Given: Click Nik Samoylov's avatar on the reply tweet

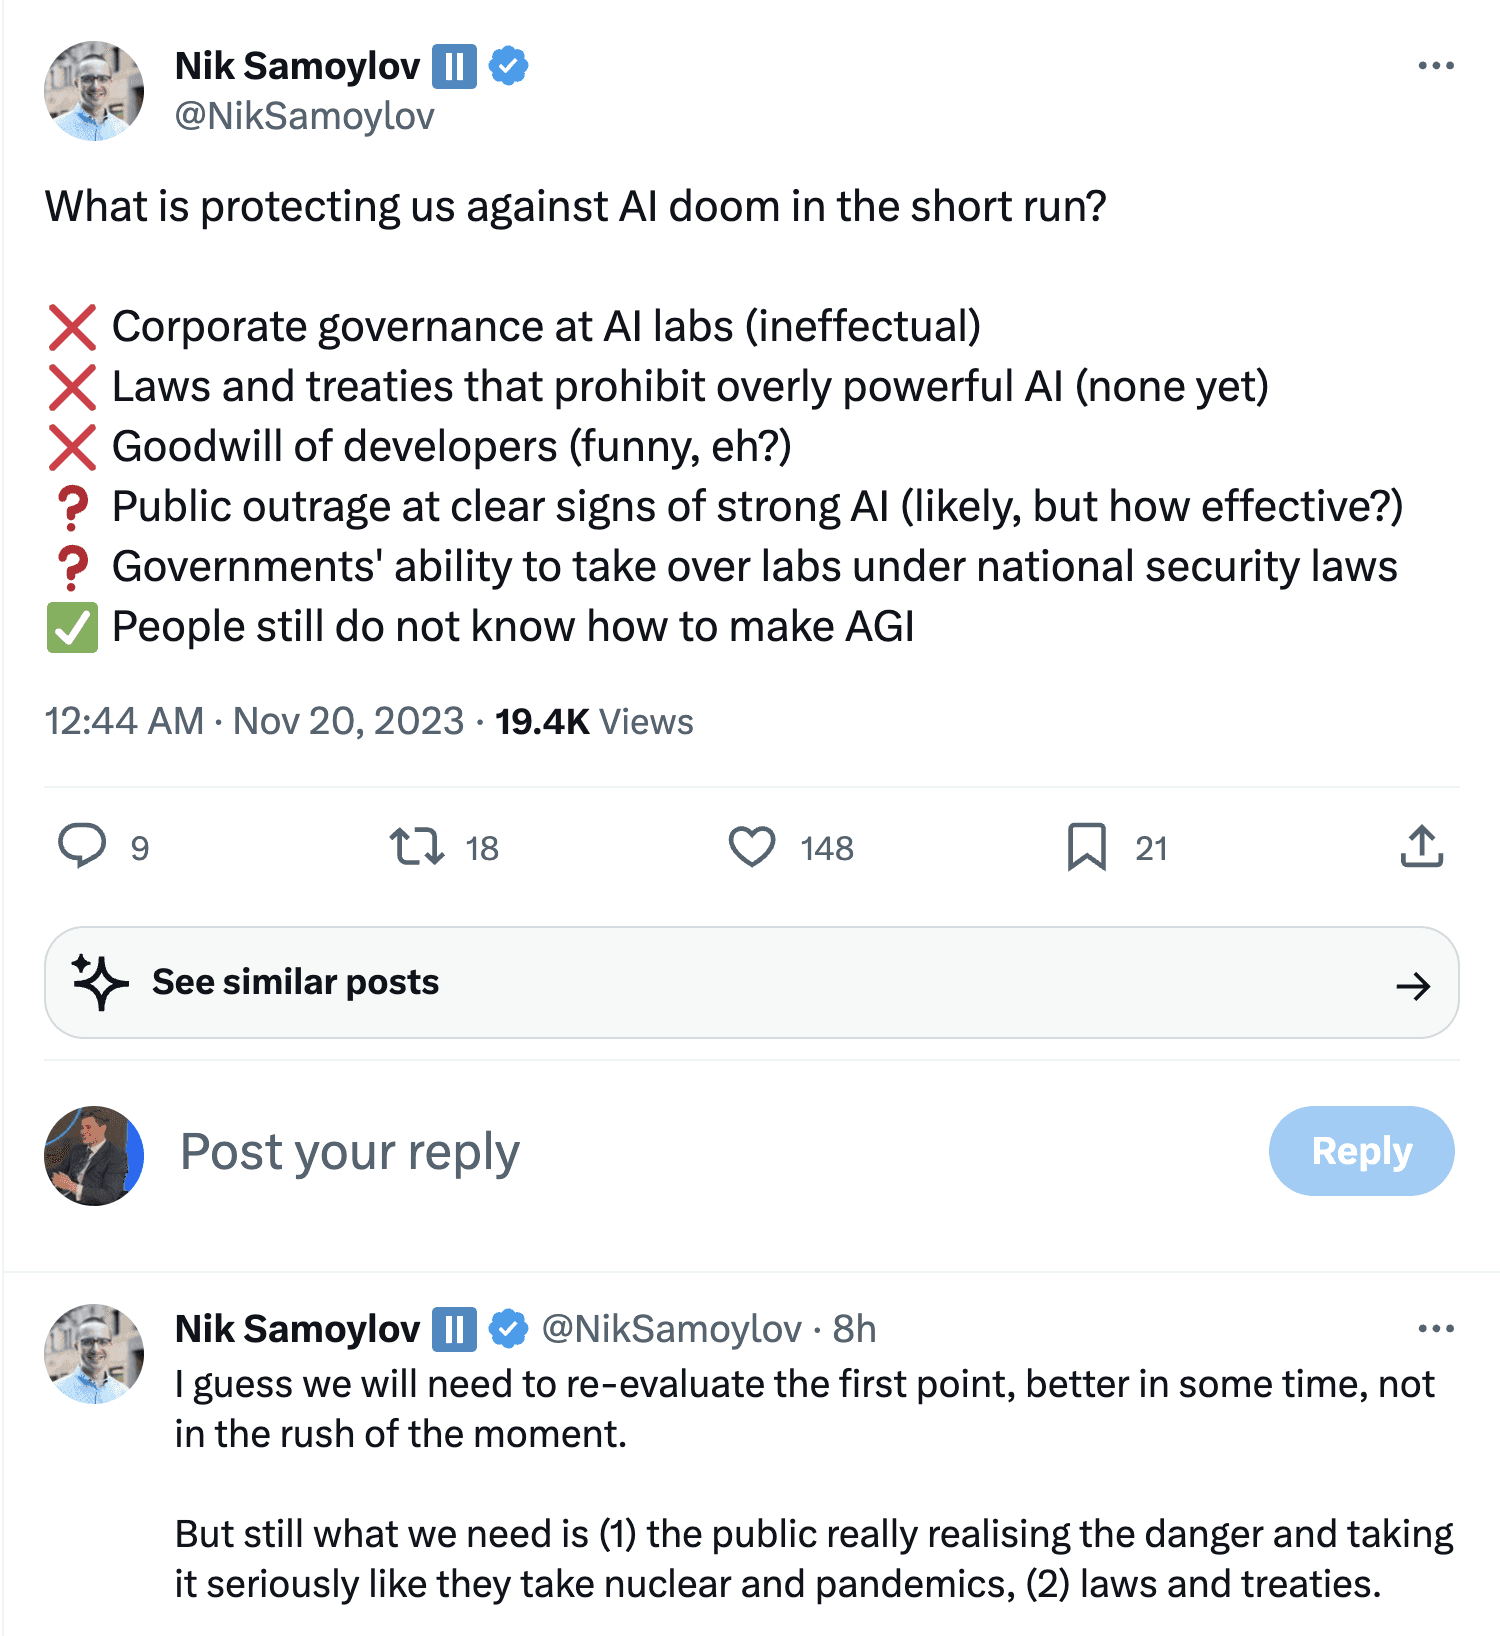Looking at the screenshot, I should point(94,1354).
